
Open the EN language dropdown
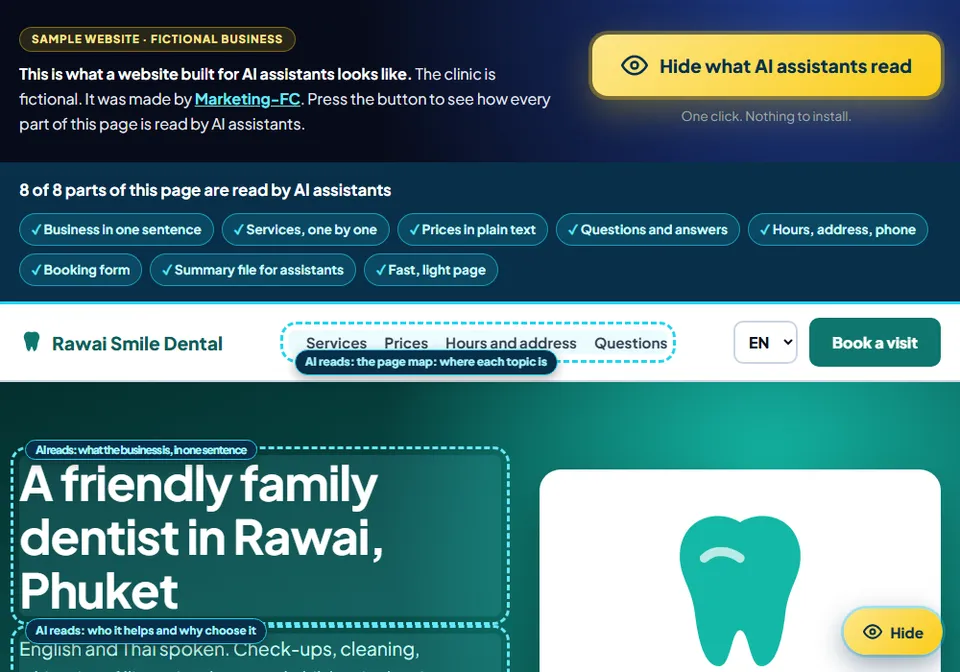pos(765,342)
